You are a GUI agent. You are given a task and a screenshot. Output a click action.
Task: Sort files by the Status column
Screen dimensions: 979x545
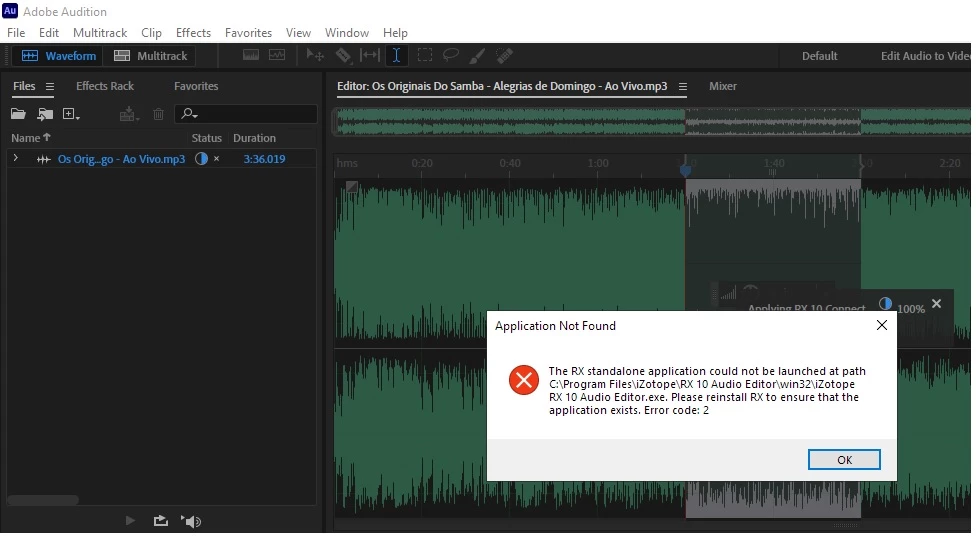[207, 138]
